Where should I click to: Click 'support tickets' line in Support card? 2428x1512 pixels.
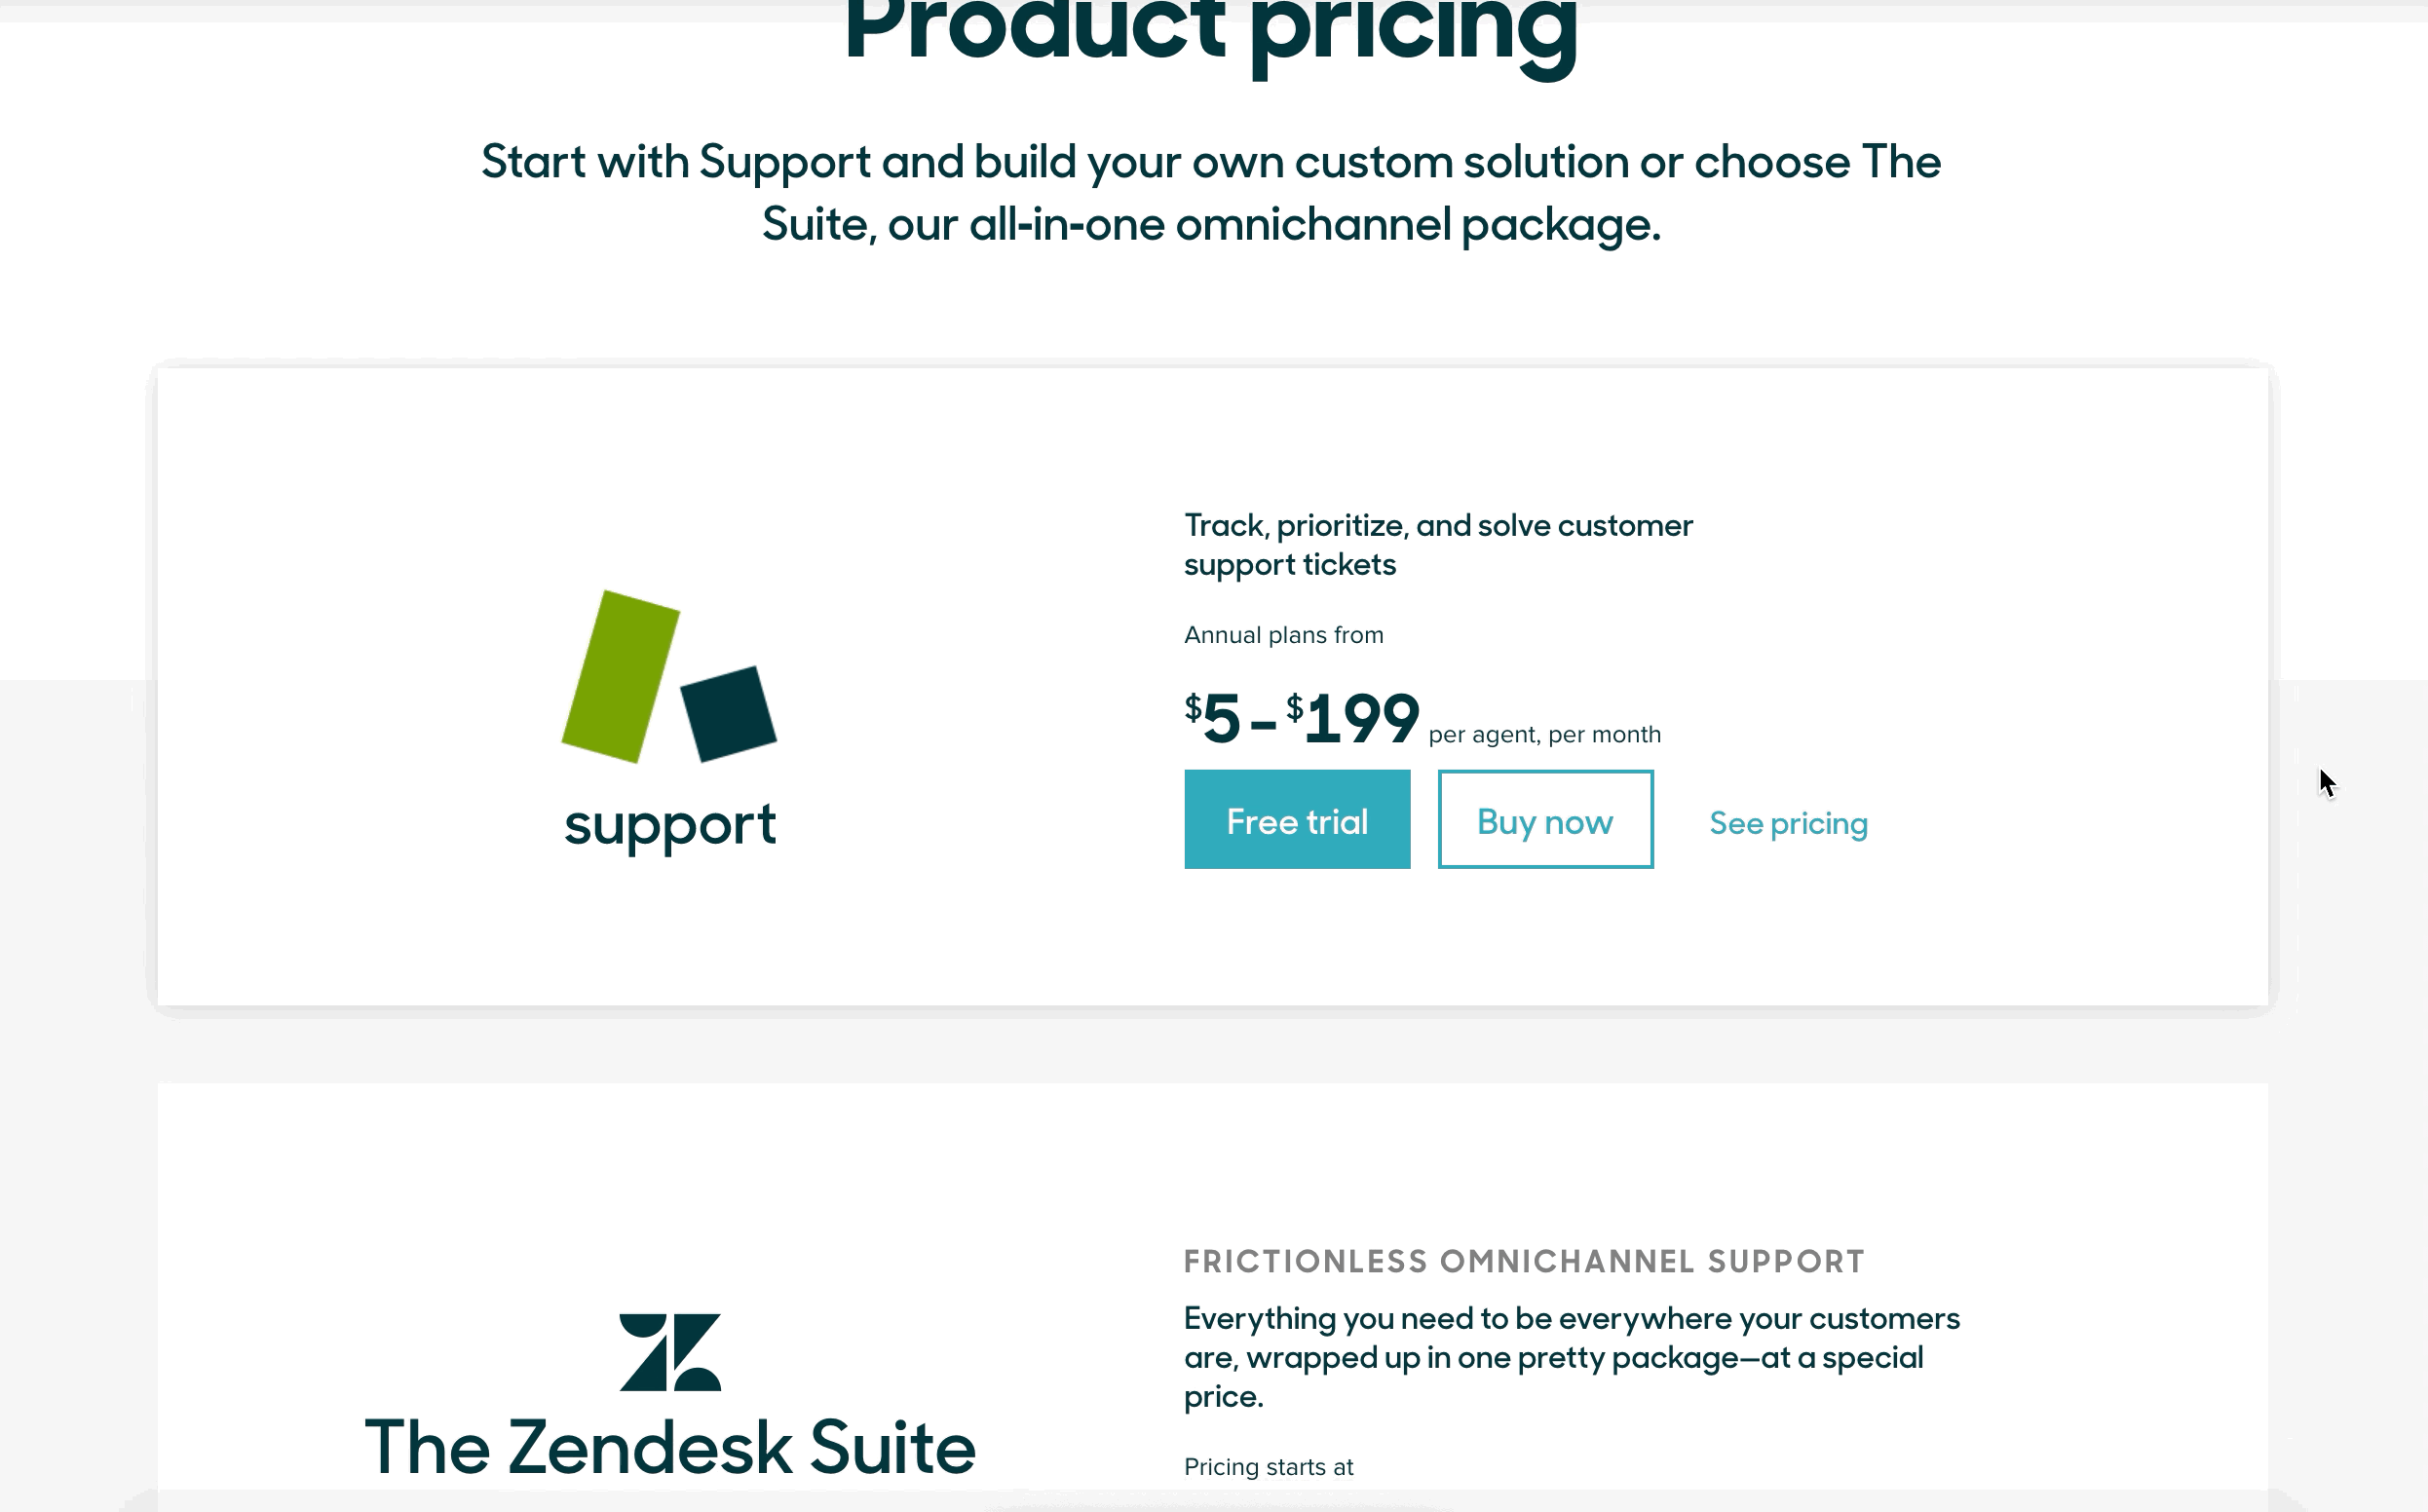1290,565
